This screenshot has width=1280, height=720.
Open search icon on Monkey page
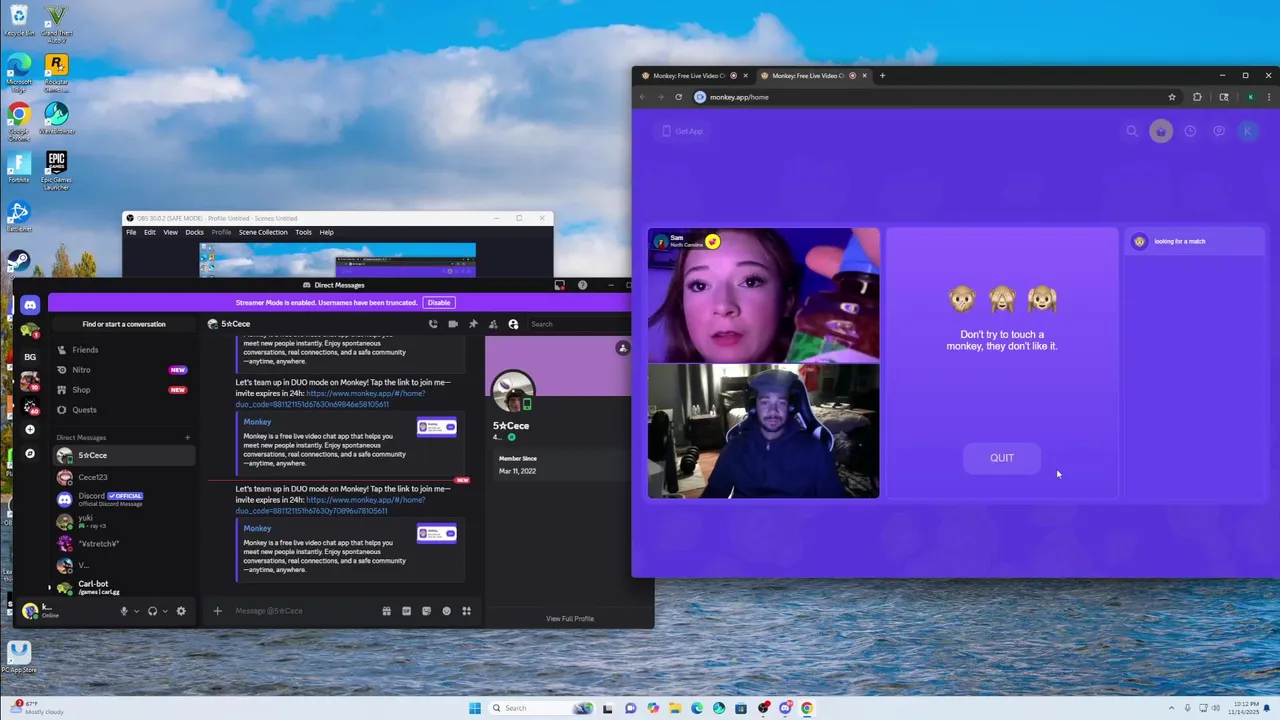1132,131
